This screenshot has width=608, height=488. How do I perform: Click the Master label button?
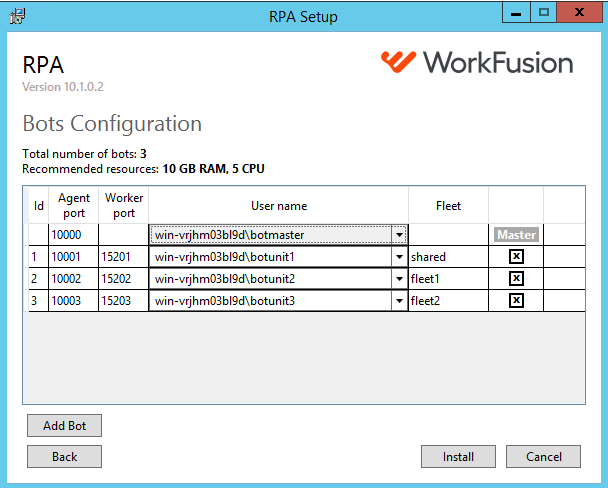[516, 235]
